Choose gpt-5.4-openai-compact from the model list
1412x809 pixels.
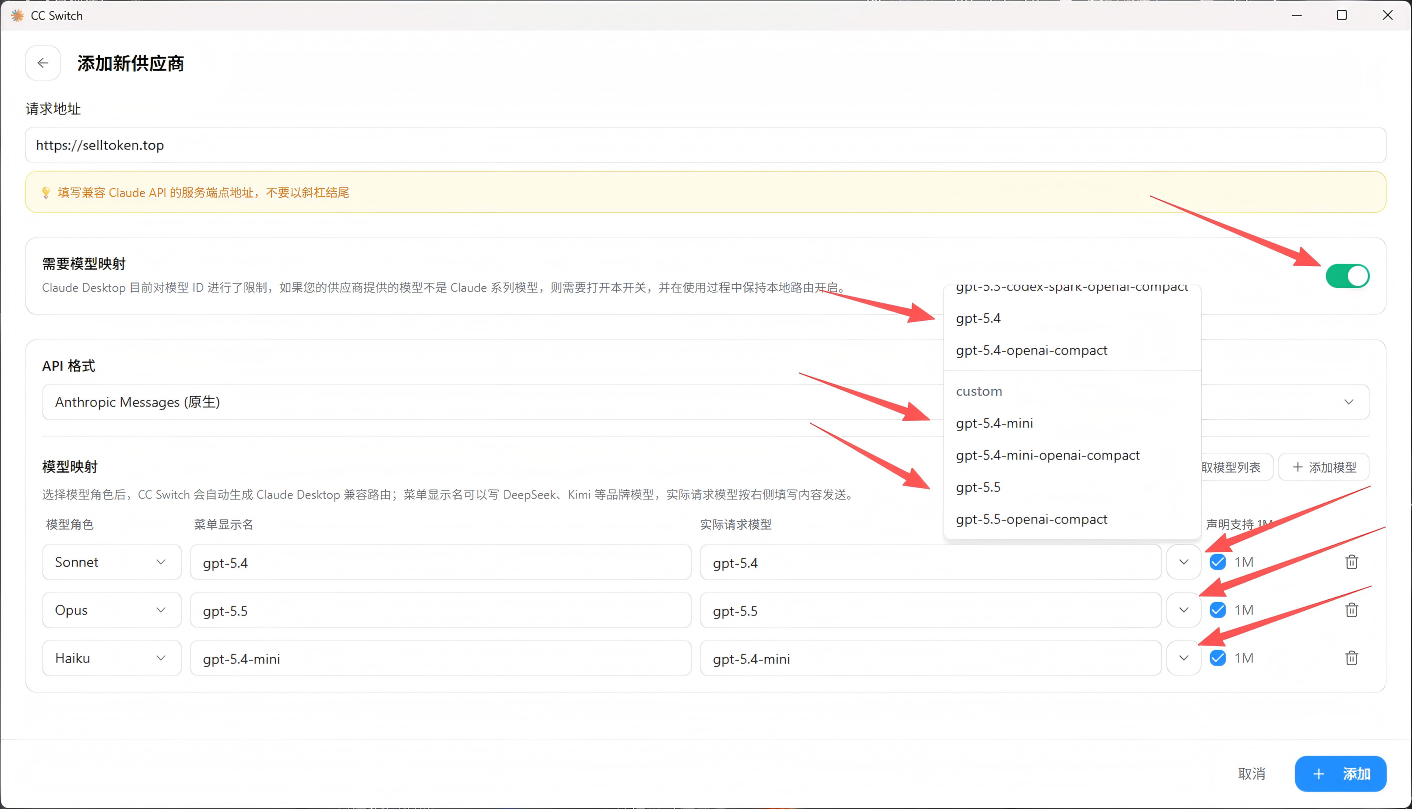point(1072,350)
